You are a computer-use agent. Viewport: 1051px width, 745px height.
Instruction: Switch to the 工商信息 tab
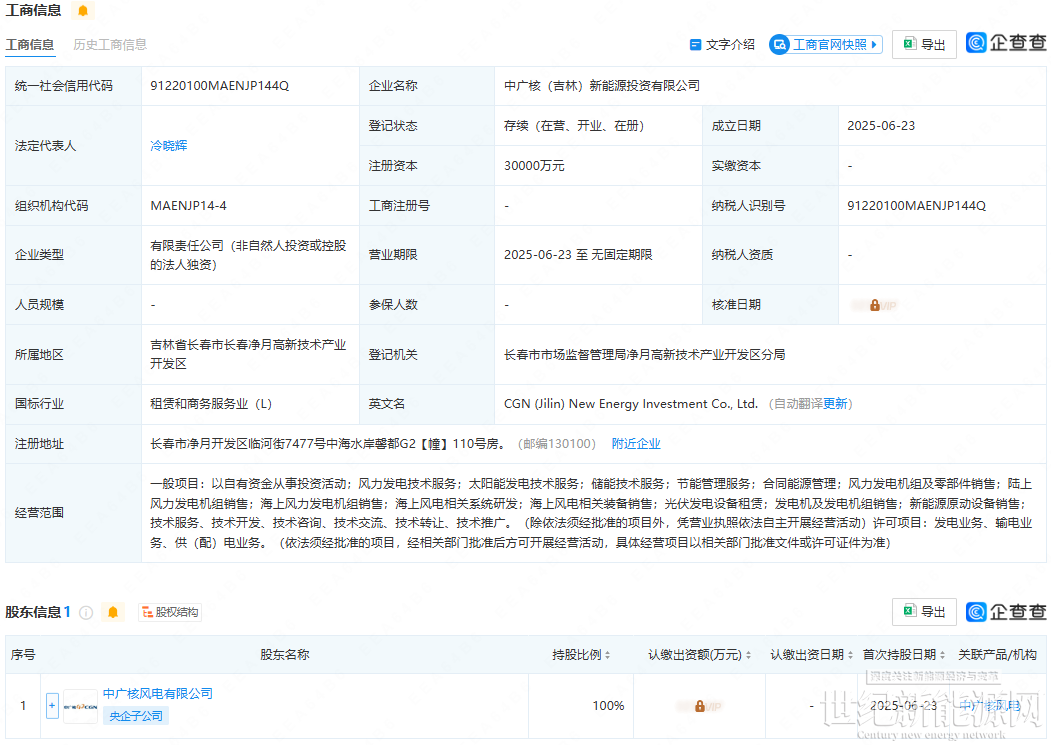[x=29, y=45]
